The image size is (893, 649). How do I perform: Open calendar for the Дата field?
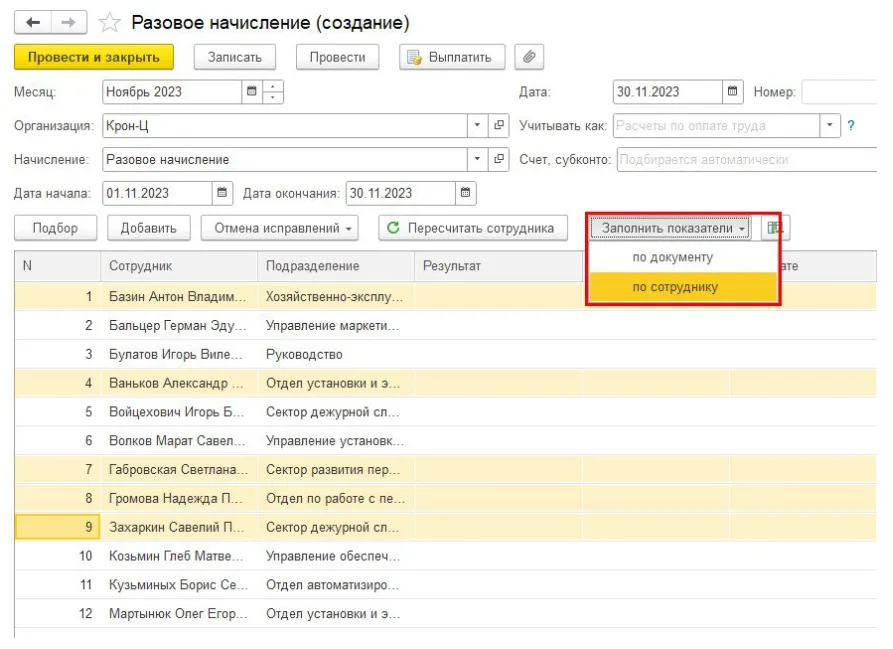tap(733, 92)
